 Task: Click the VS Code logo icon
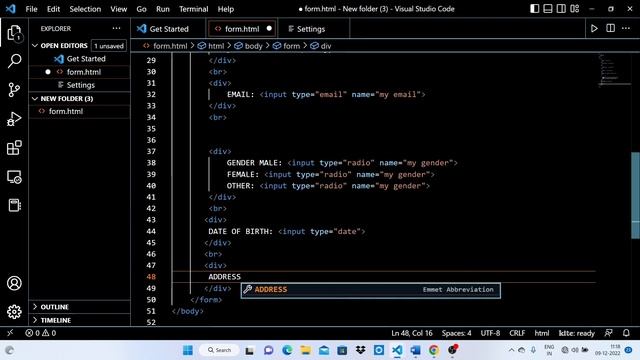11,9
